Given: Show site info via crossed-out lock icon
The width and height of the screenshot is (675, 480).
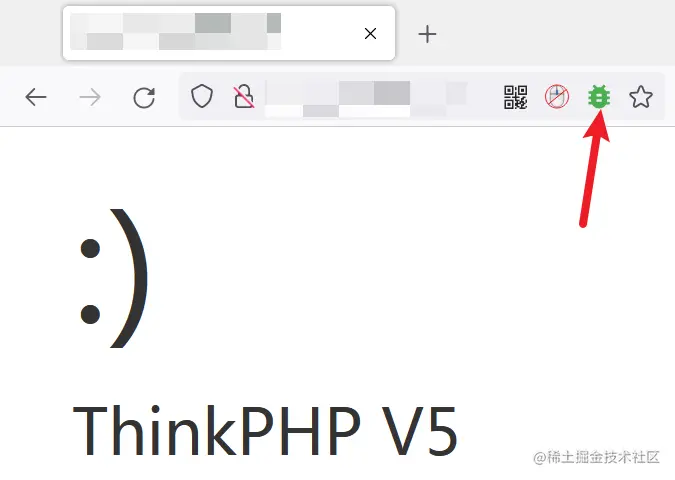Looking at the screenshot, I should [x=244, y=96].
